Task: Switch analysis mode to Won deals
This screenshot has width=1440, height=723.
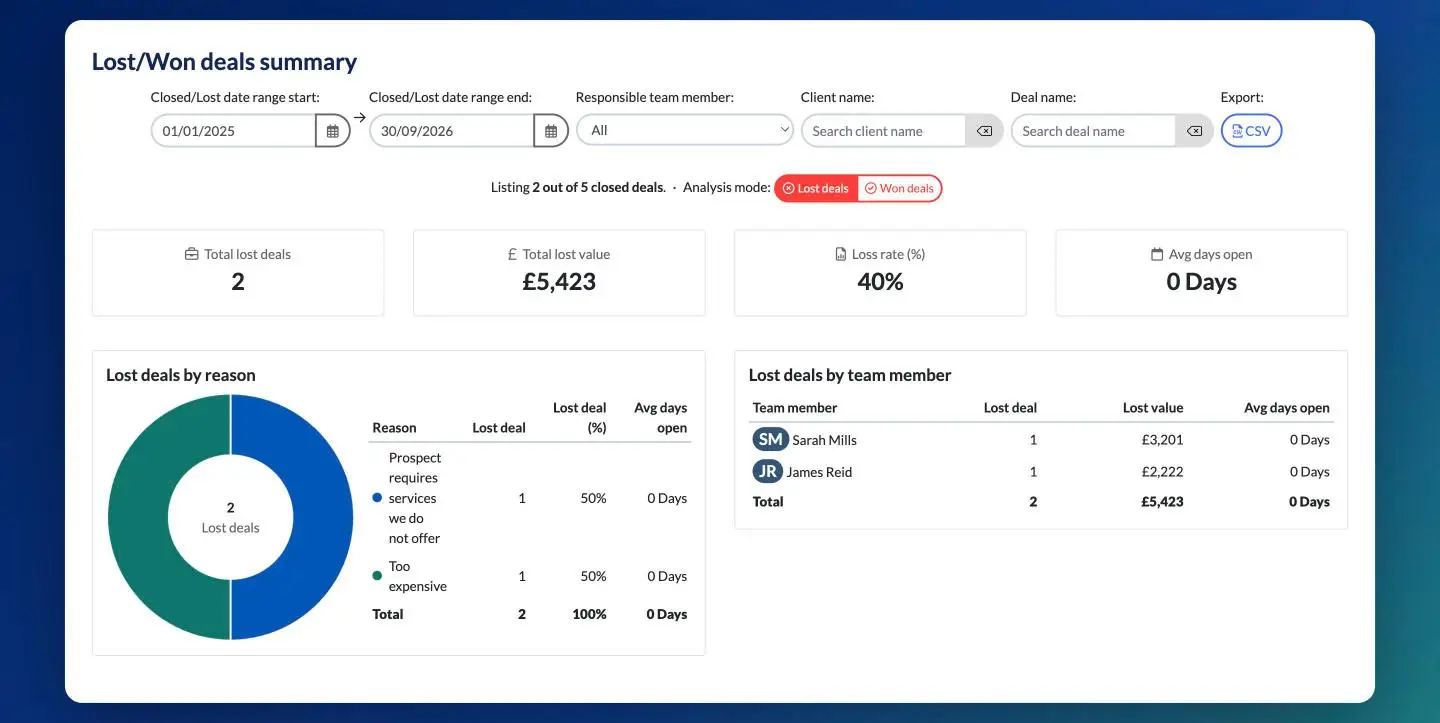Action: pos(899,188)
